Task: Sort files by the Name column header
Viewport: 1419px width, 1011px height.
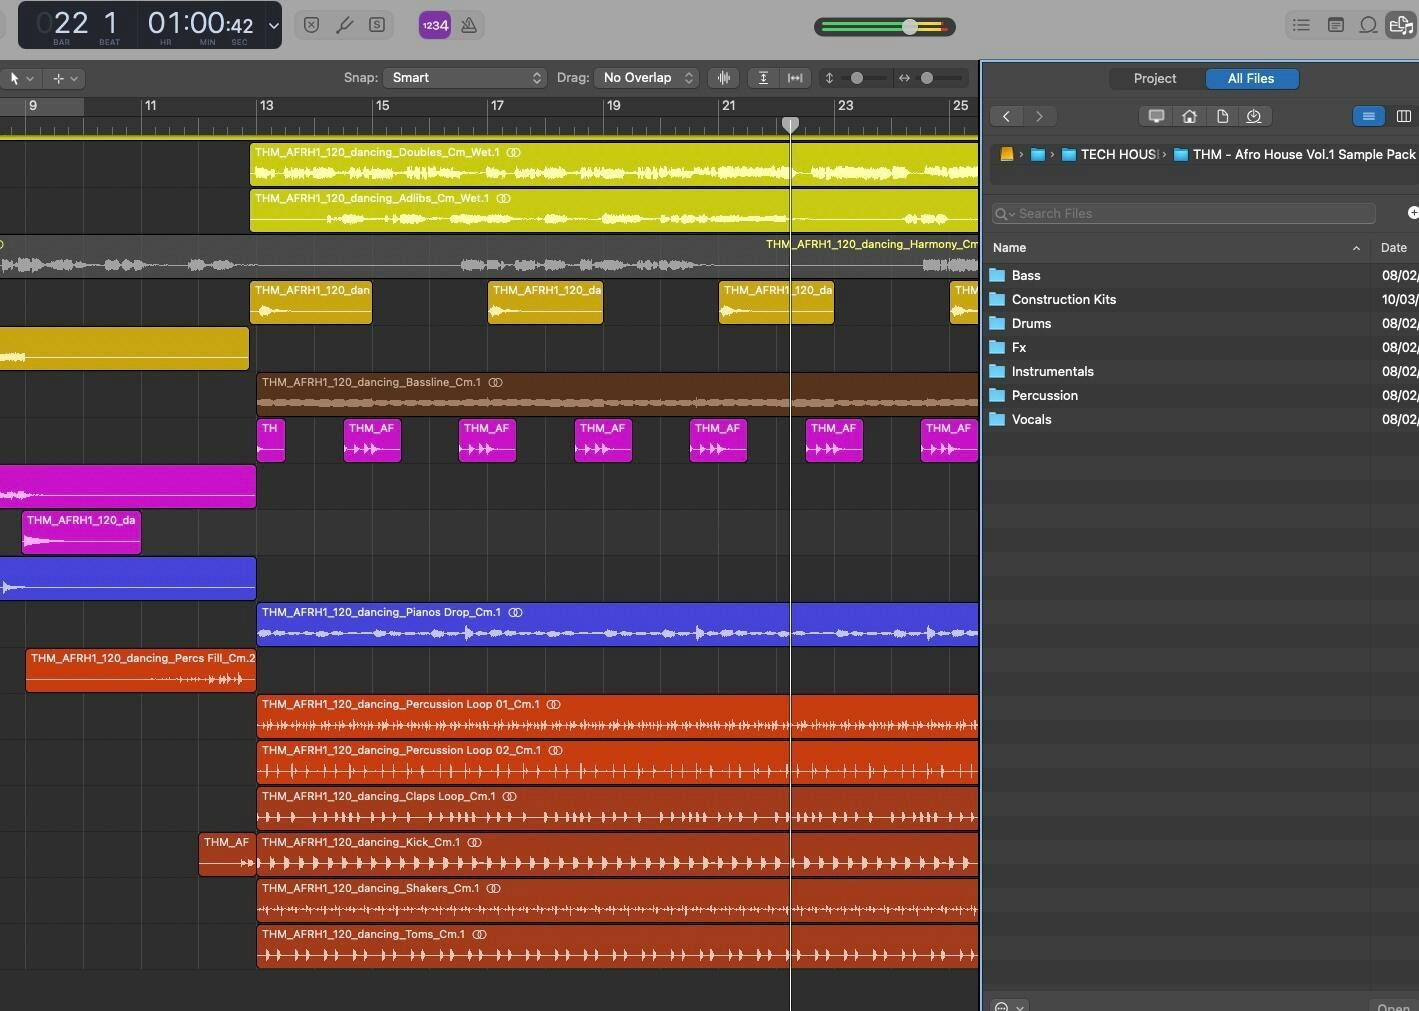Action: (x=1009, y=248)
